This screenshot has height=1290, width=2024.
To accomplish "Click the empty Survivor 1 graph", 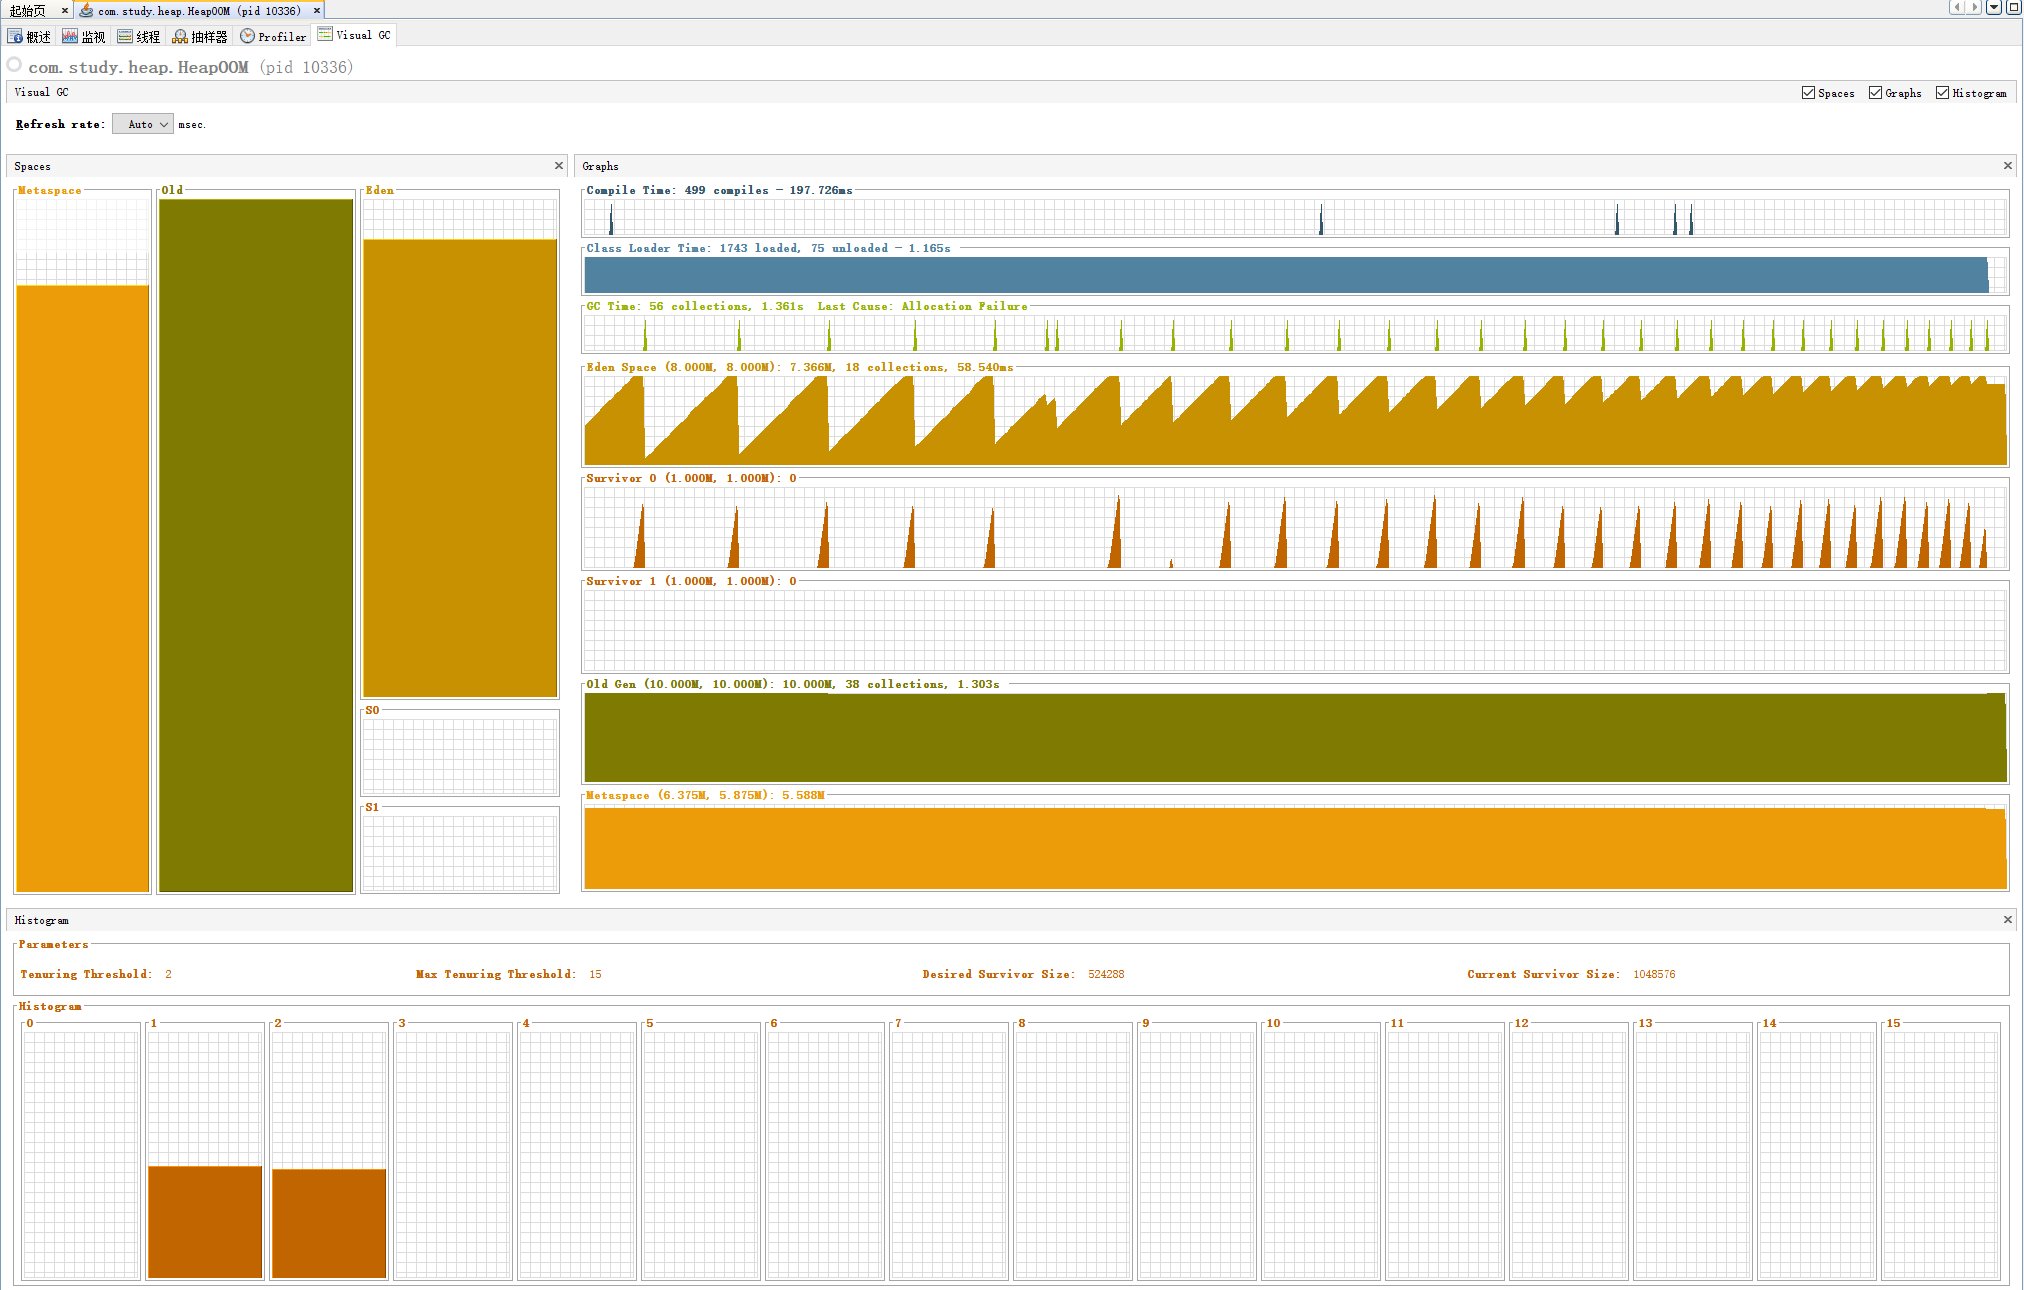I will [x=1295, y=631].
